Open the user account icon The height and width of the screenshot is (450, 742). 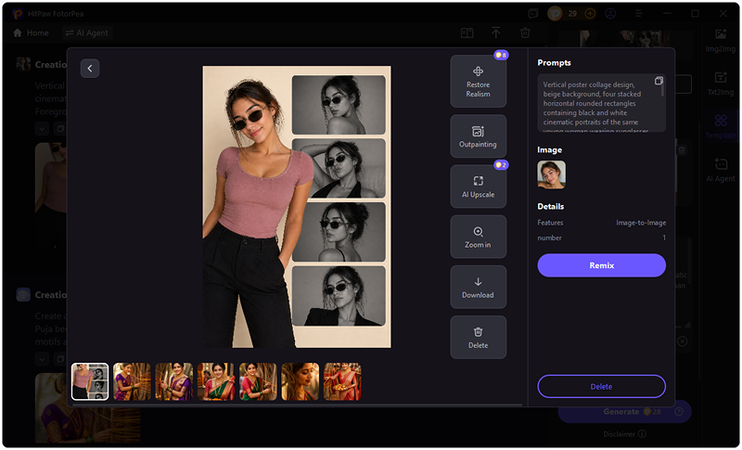610,14
